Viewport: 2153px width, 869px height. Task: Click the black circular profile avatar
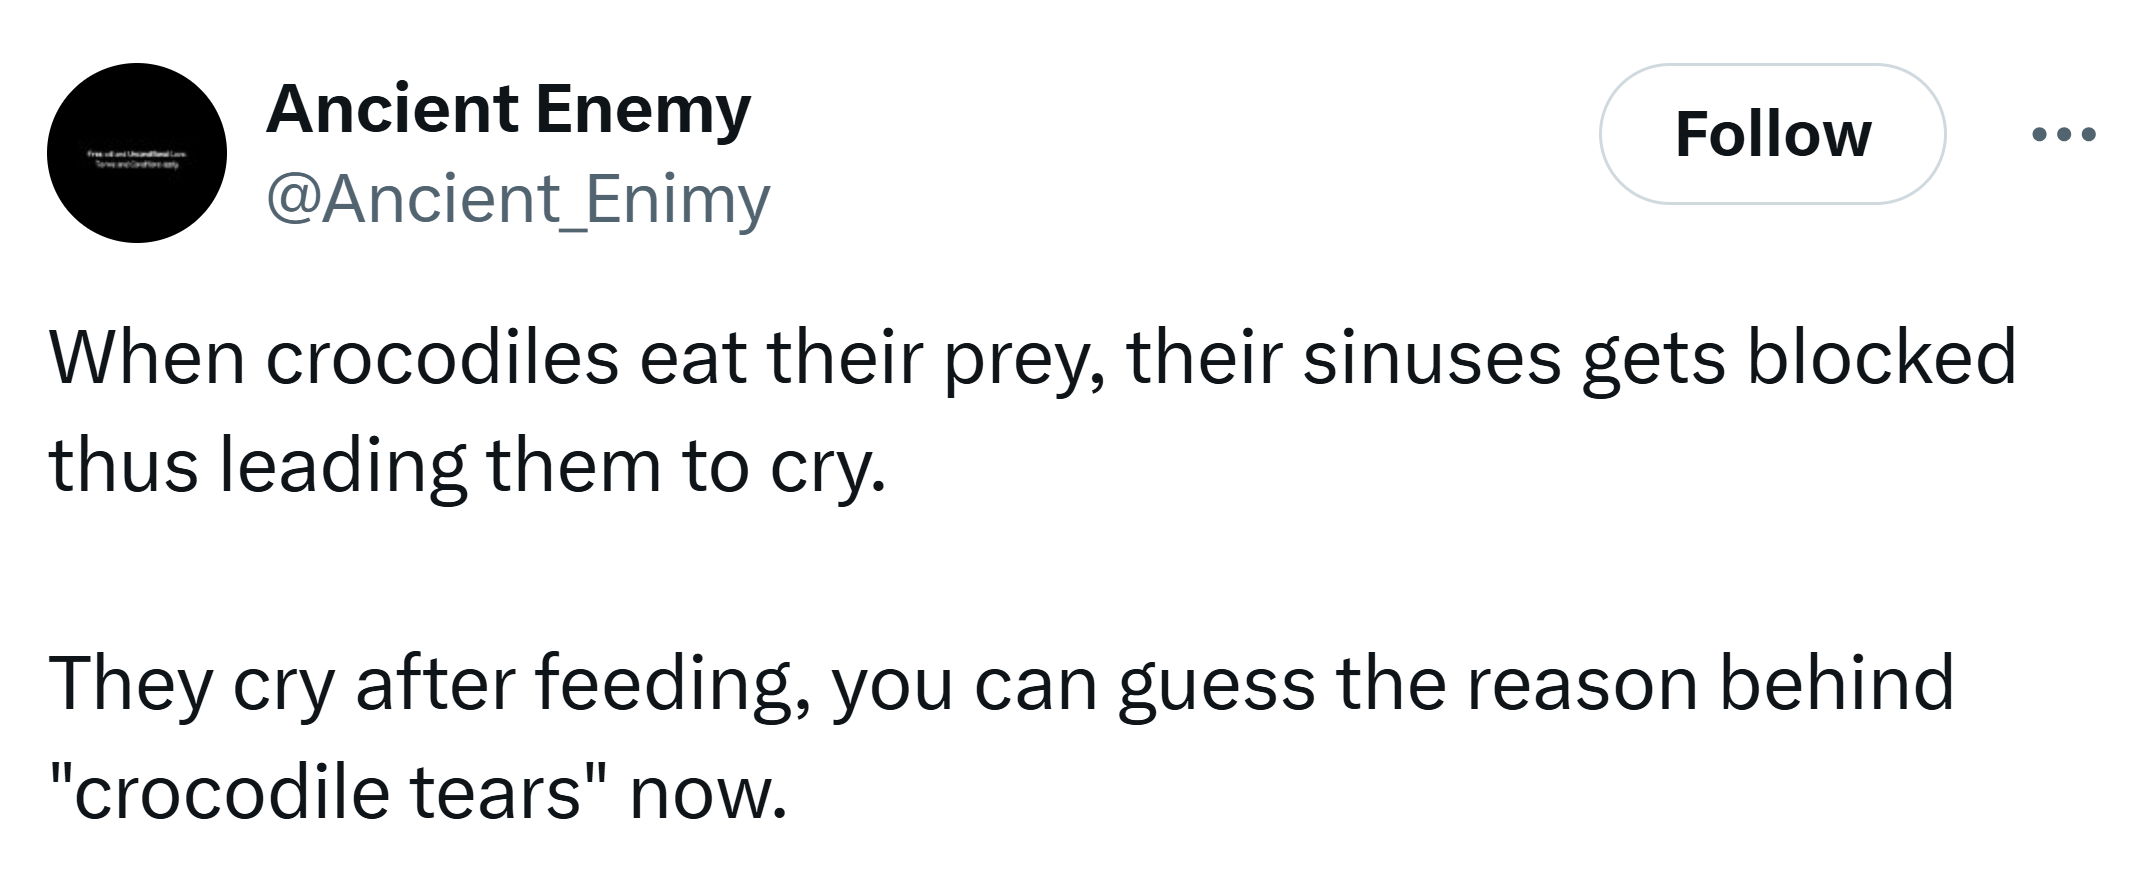(137, 153)
